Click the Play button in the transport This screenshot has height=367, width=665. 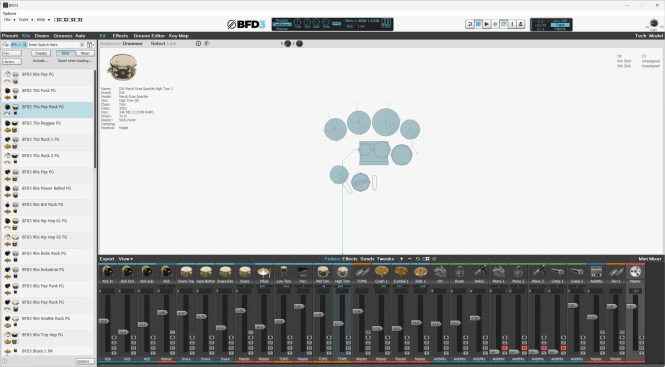[x=486, y=24]
